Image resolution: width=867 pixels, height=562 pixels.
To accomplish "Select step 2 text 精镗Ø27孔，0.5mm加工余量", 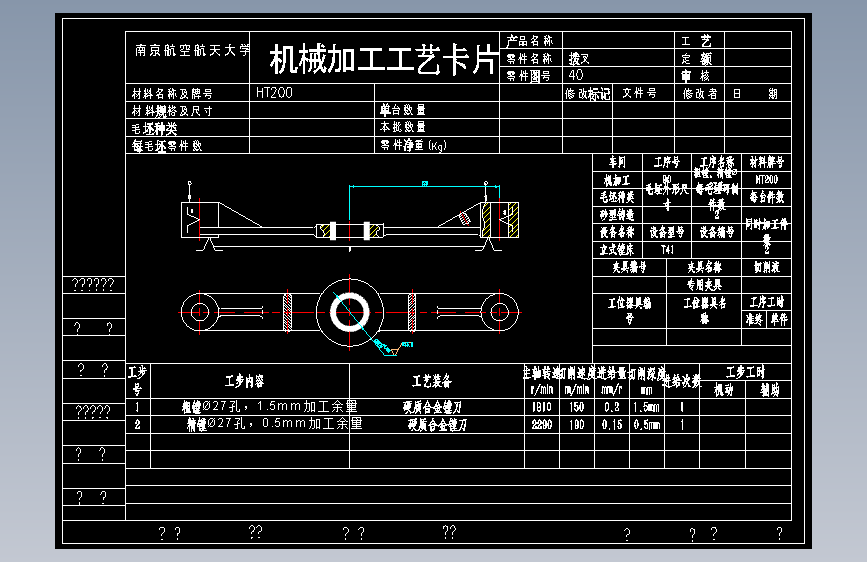I will click(x=274, y=424).
